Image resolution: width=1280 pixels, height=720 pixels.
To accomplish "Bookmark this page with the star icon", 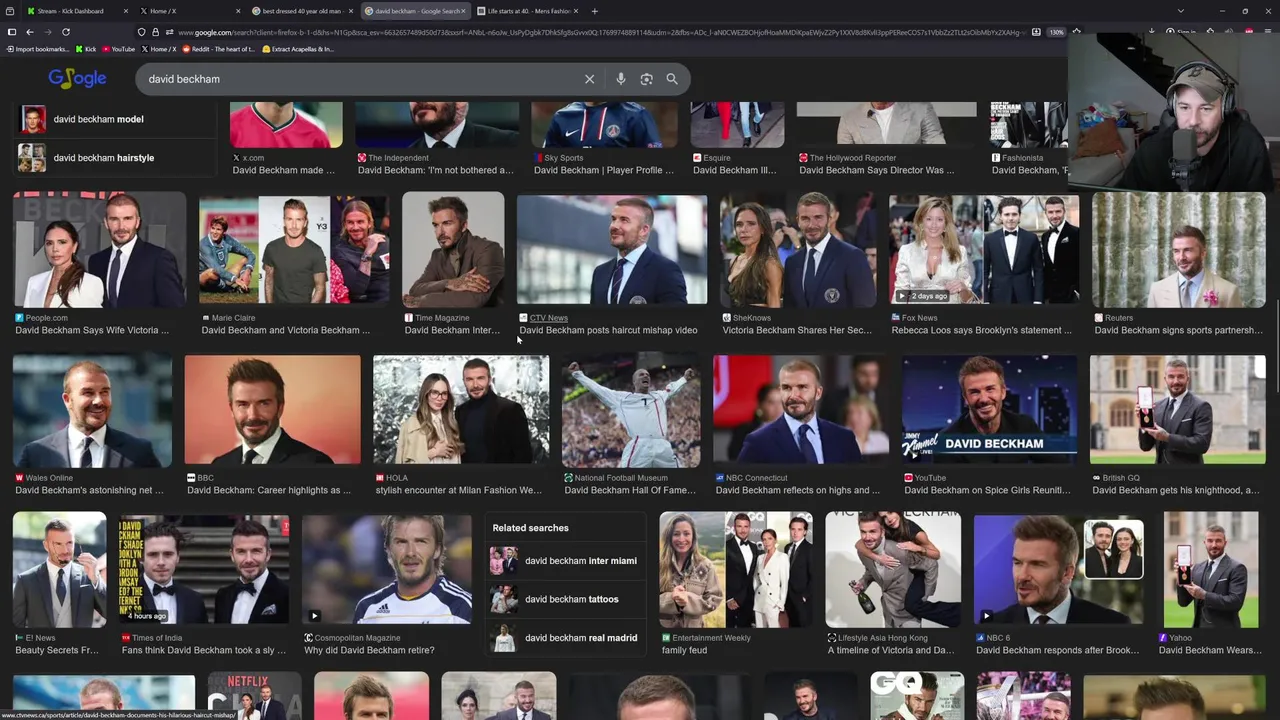I will coord(1076,32).
